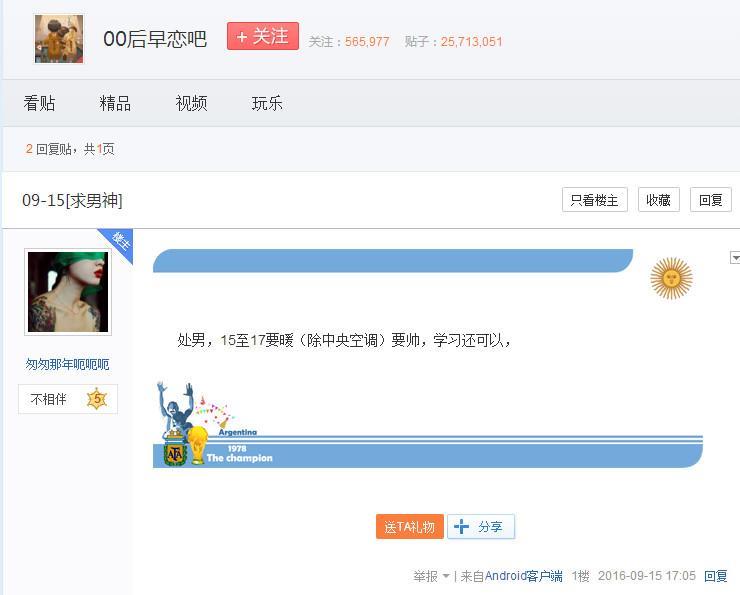Follow the forum with +关注 button
Viewport: 740px width, 595px height.
262,37
